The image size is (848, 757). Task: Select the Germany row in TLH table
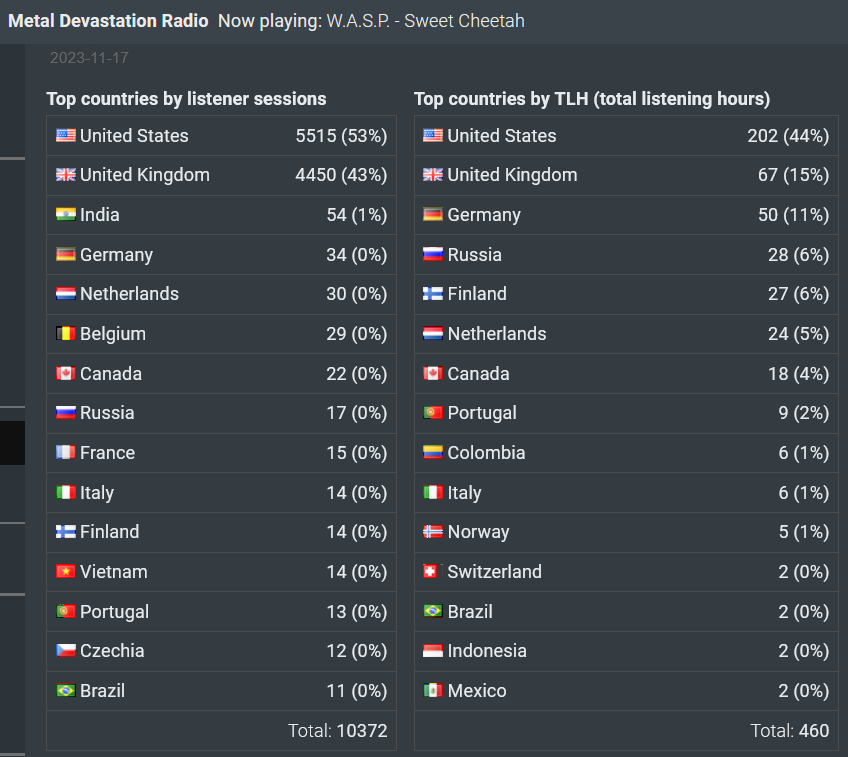(626, 215)
